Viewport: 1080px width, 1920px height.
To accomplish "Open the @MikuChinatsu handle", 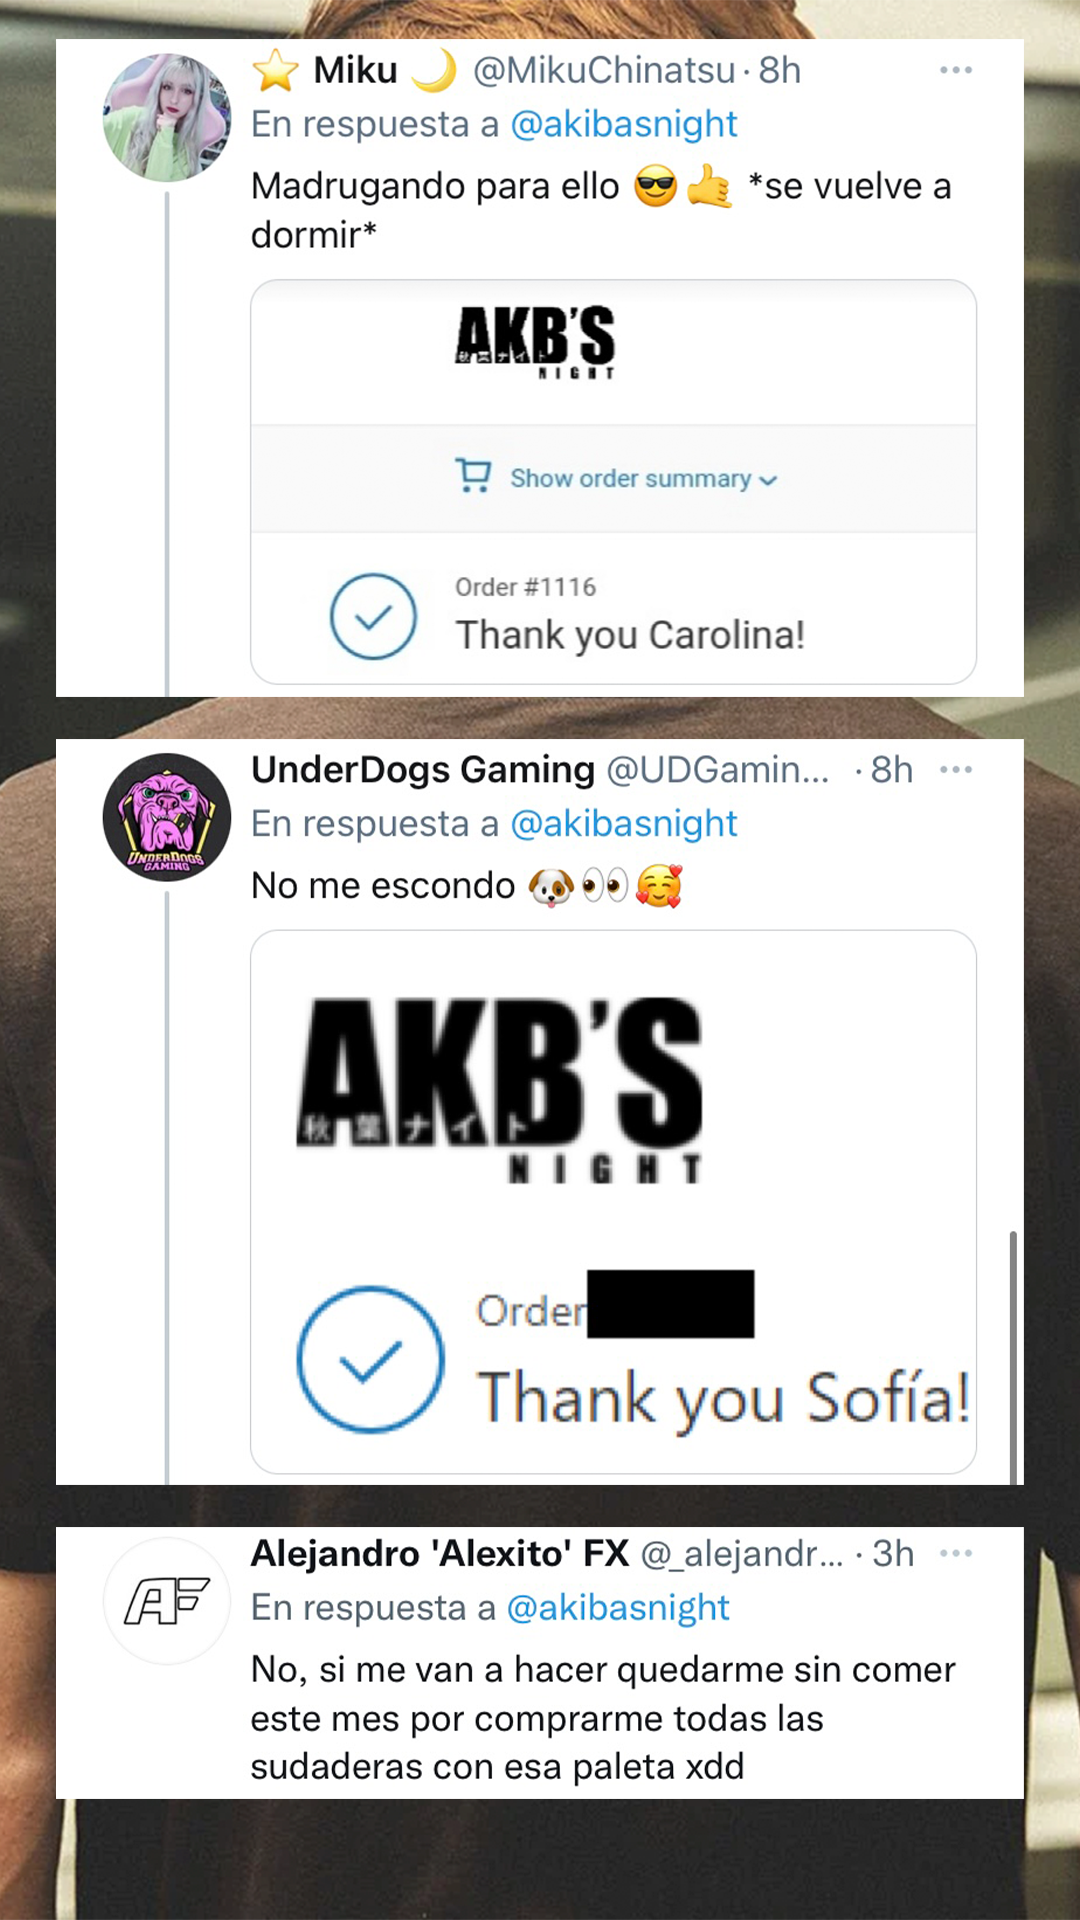I will [x=604, y=70].
